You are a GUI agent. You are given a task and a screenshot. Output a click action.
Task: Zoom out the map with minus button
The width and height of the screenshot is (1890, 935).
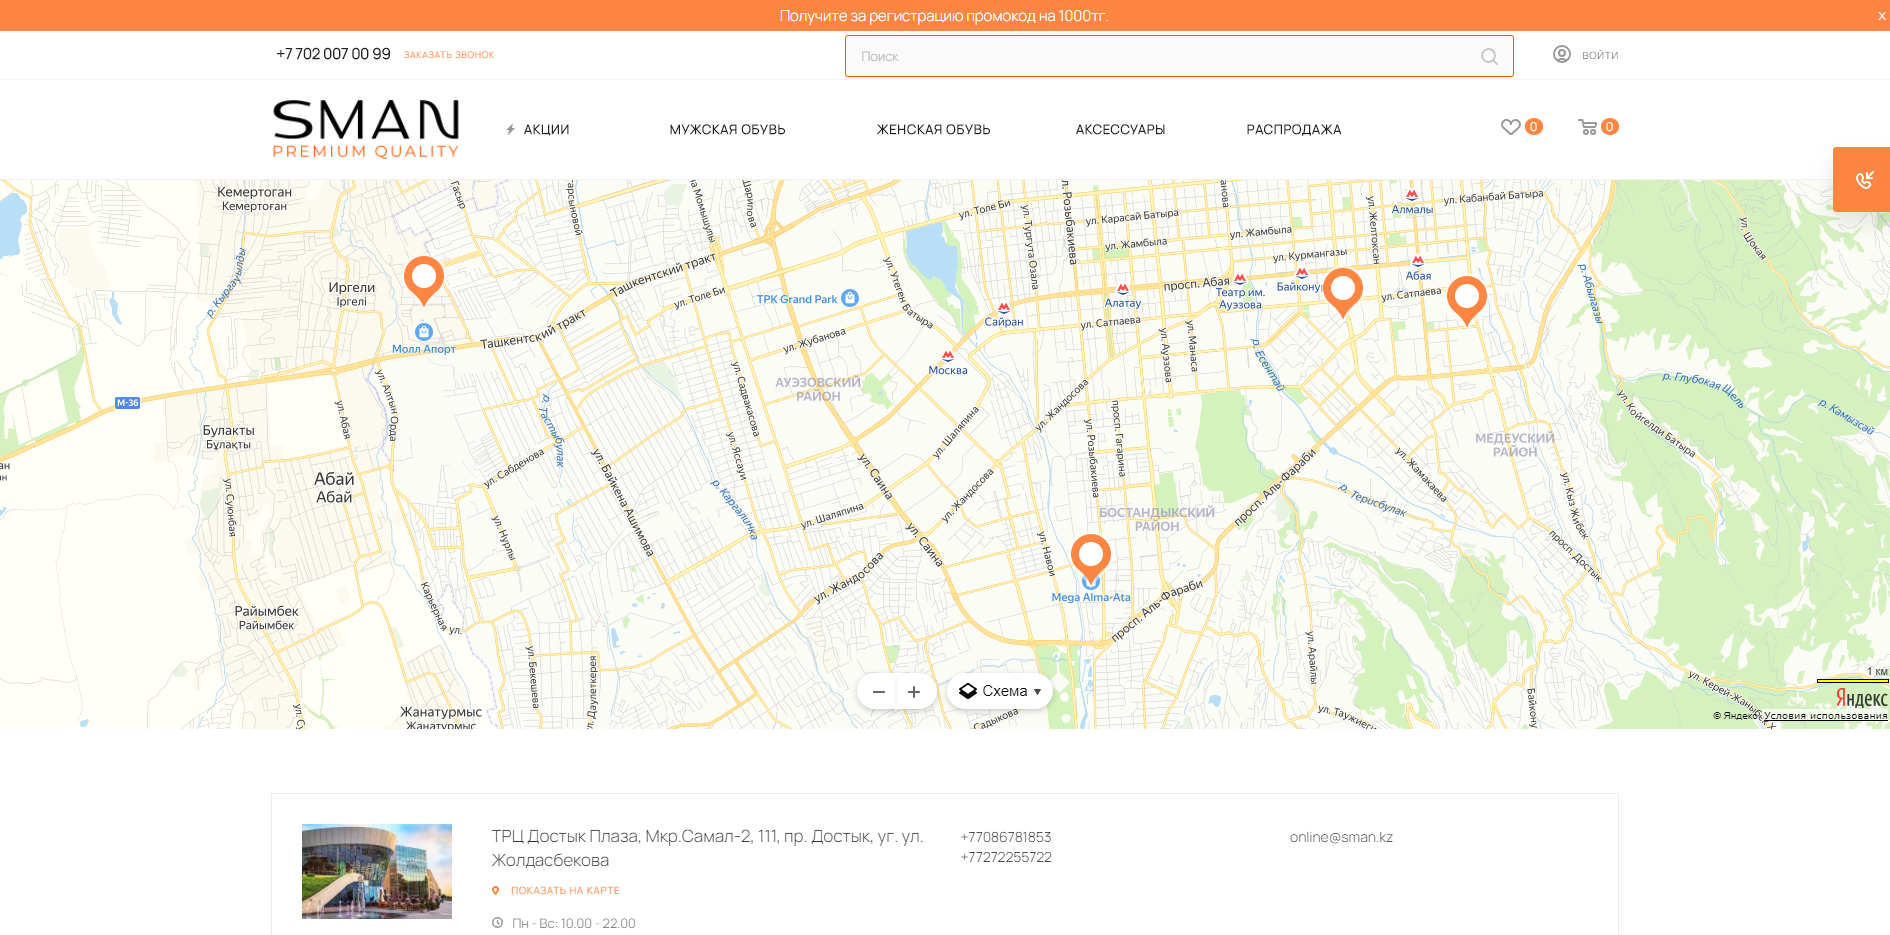coord(879,692)
